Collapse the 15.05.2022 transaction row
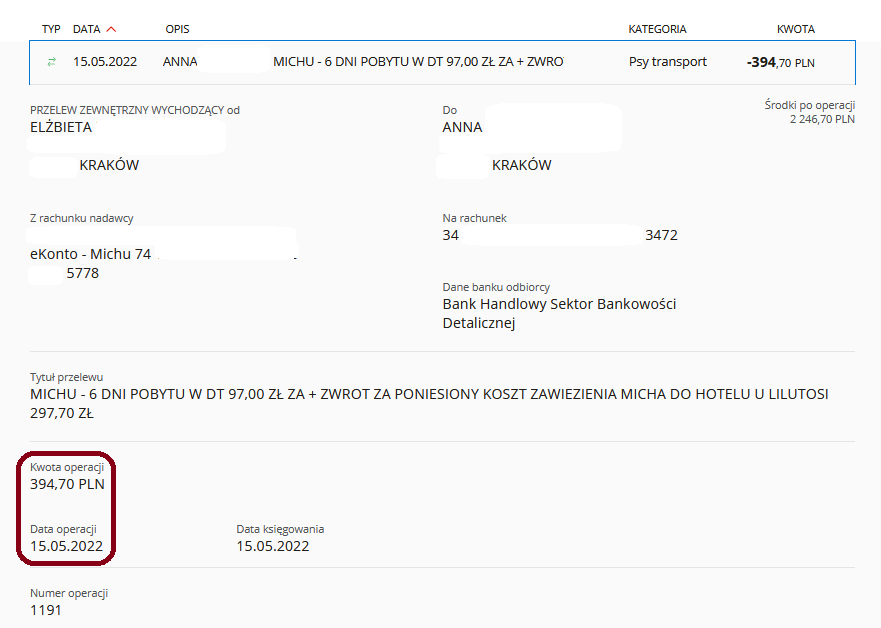The image size is (881, 628). [442, 62]
